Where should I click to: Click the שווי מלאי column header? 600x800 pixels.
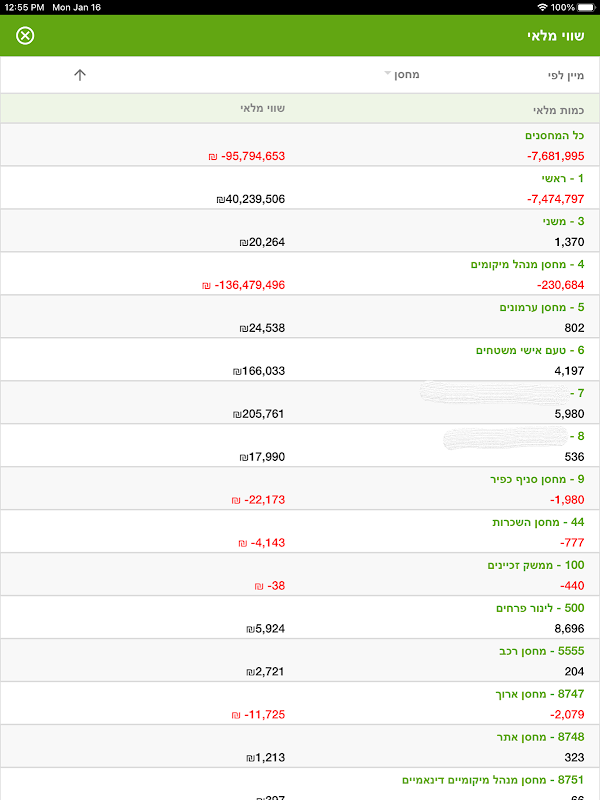pyautogui.click(x=262, y=108)
